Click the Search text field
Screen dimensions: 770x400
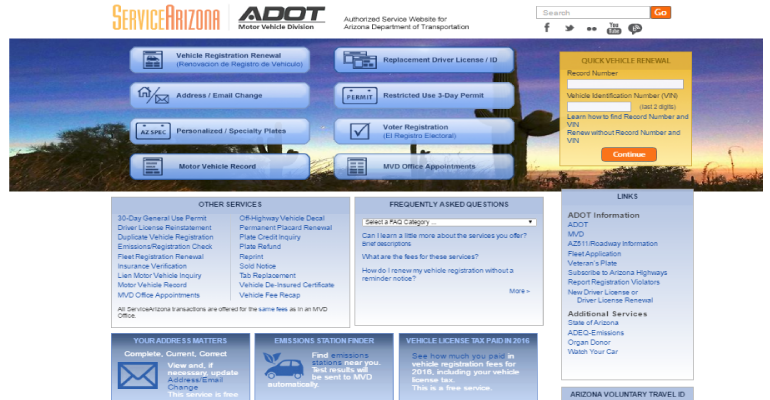coord(592,12)
